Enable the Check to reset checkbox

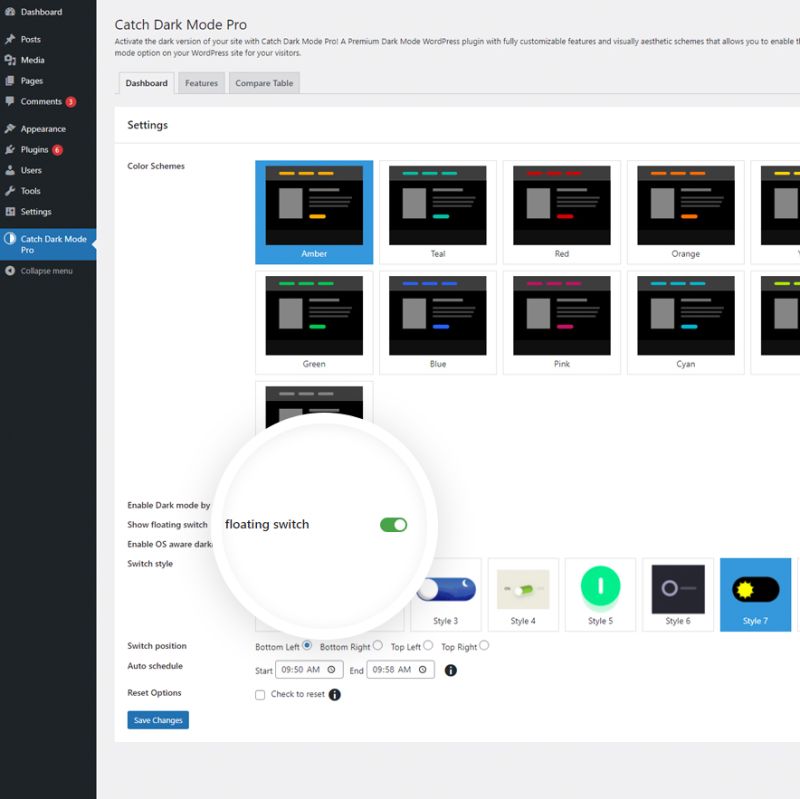click(262, 694)
